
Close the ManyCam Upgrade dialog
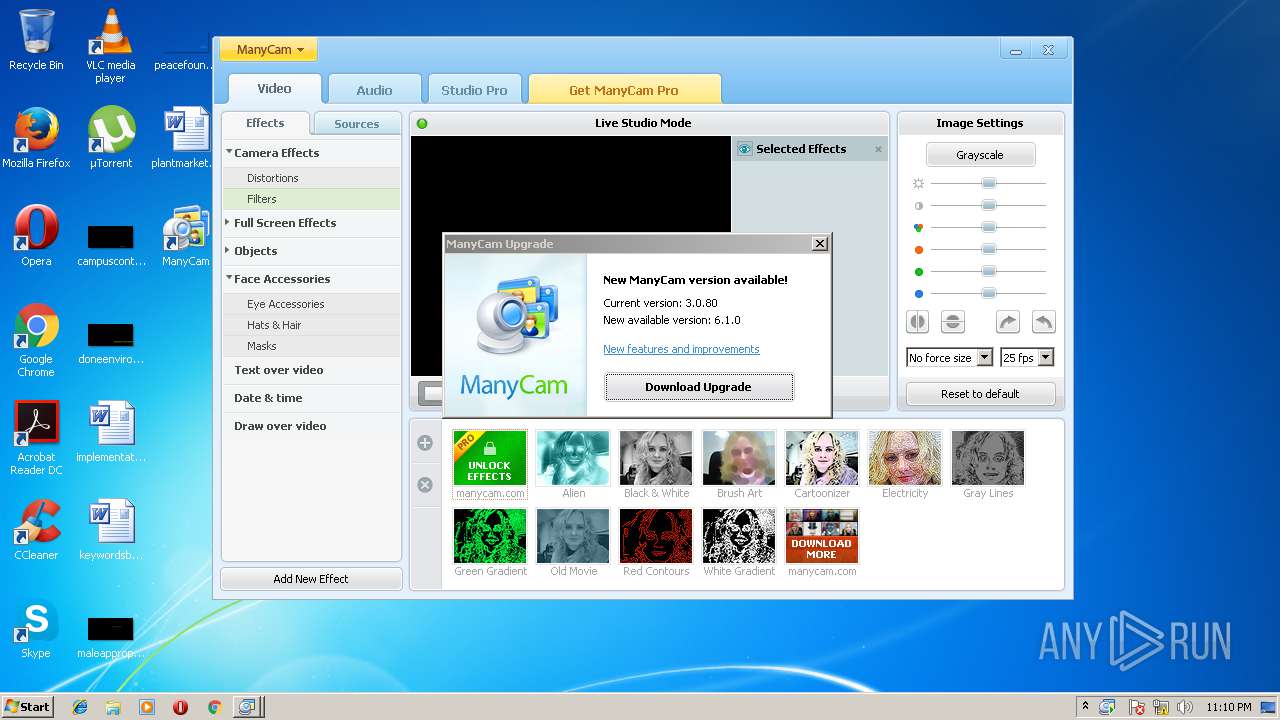820,244
